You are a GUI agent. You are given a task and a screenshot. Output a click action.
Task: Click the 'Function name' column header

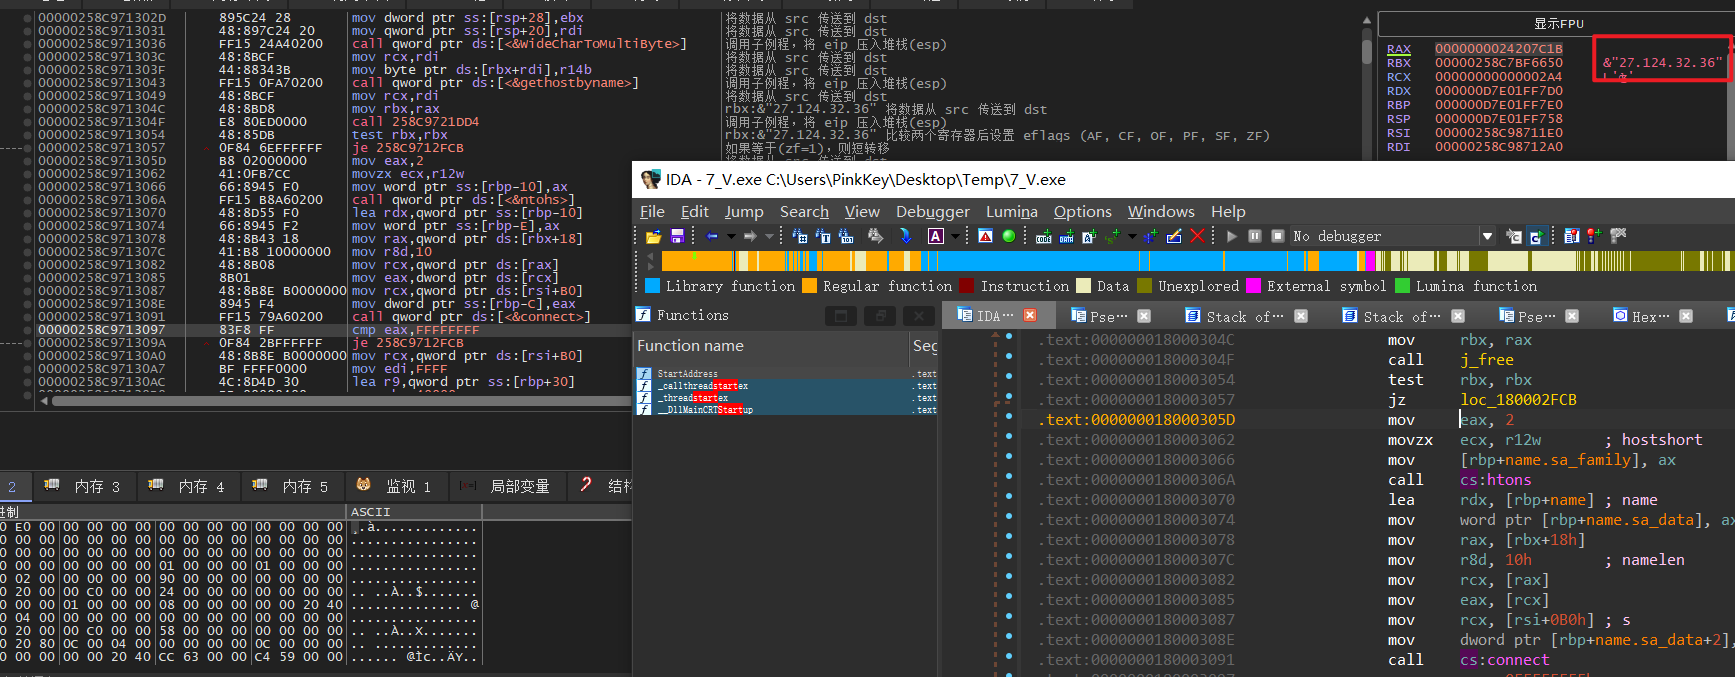pos(771,346)
